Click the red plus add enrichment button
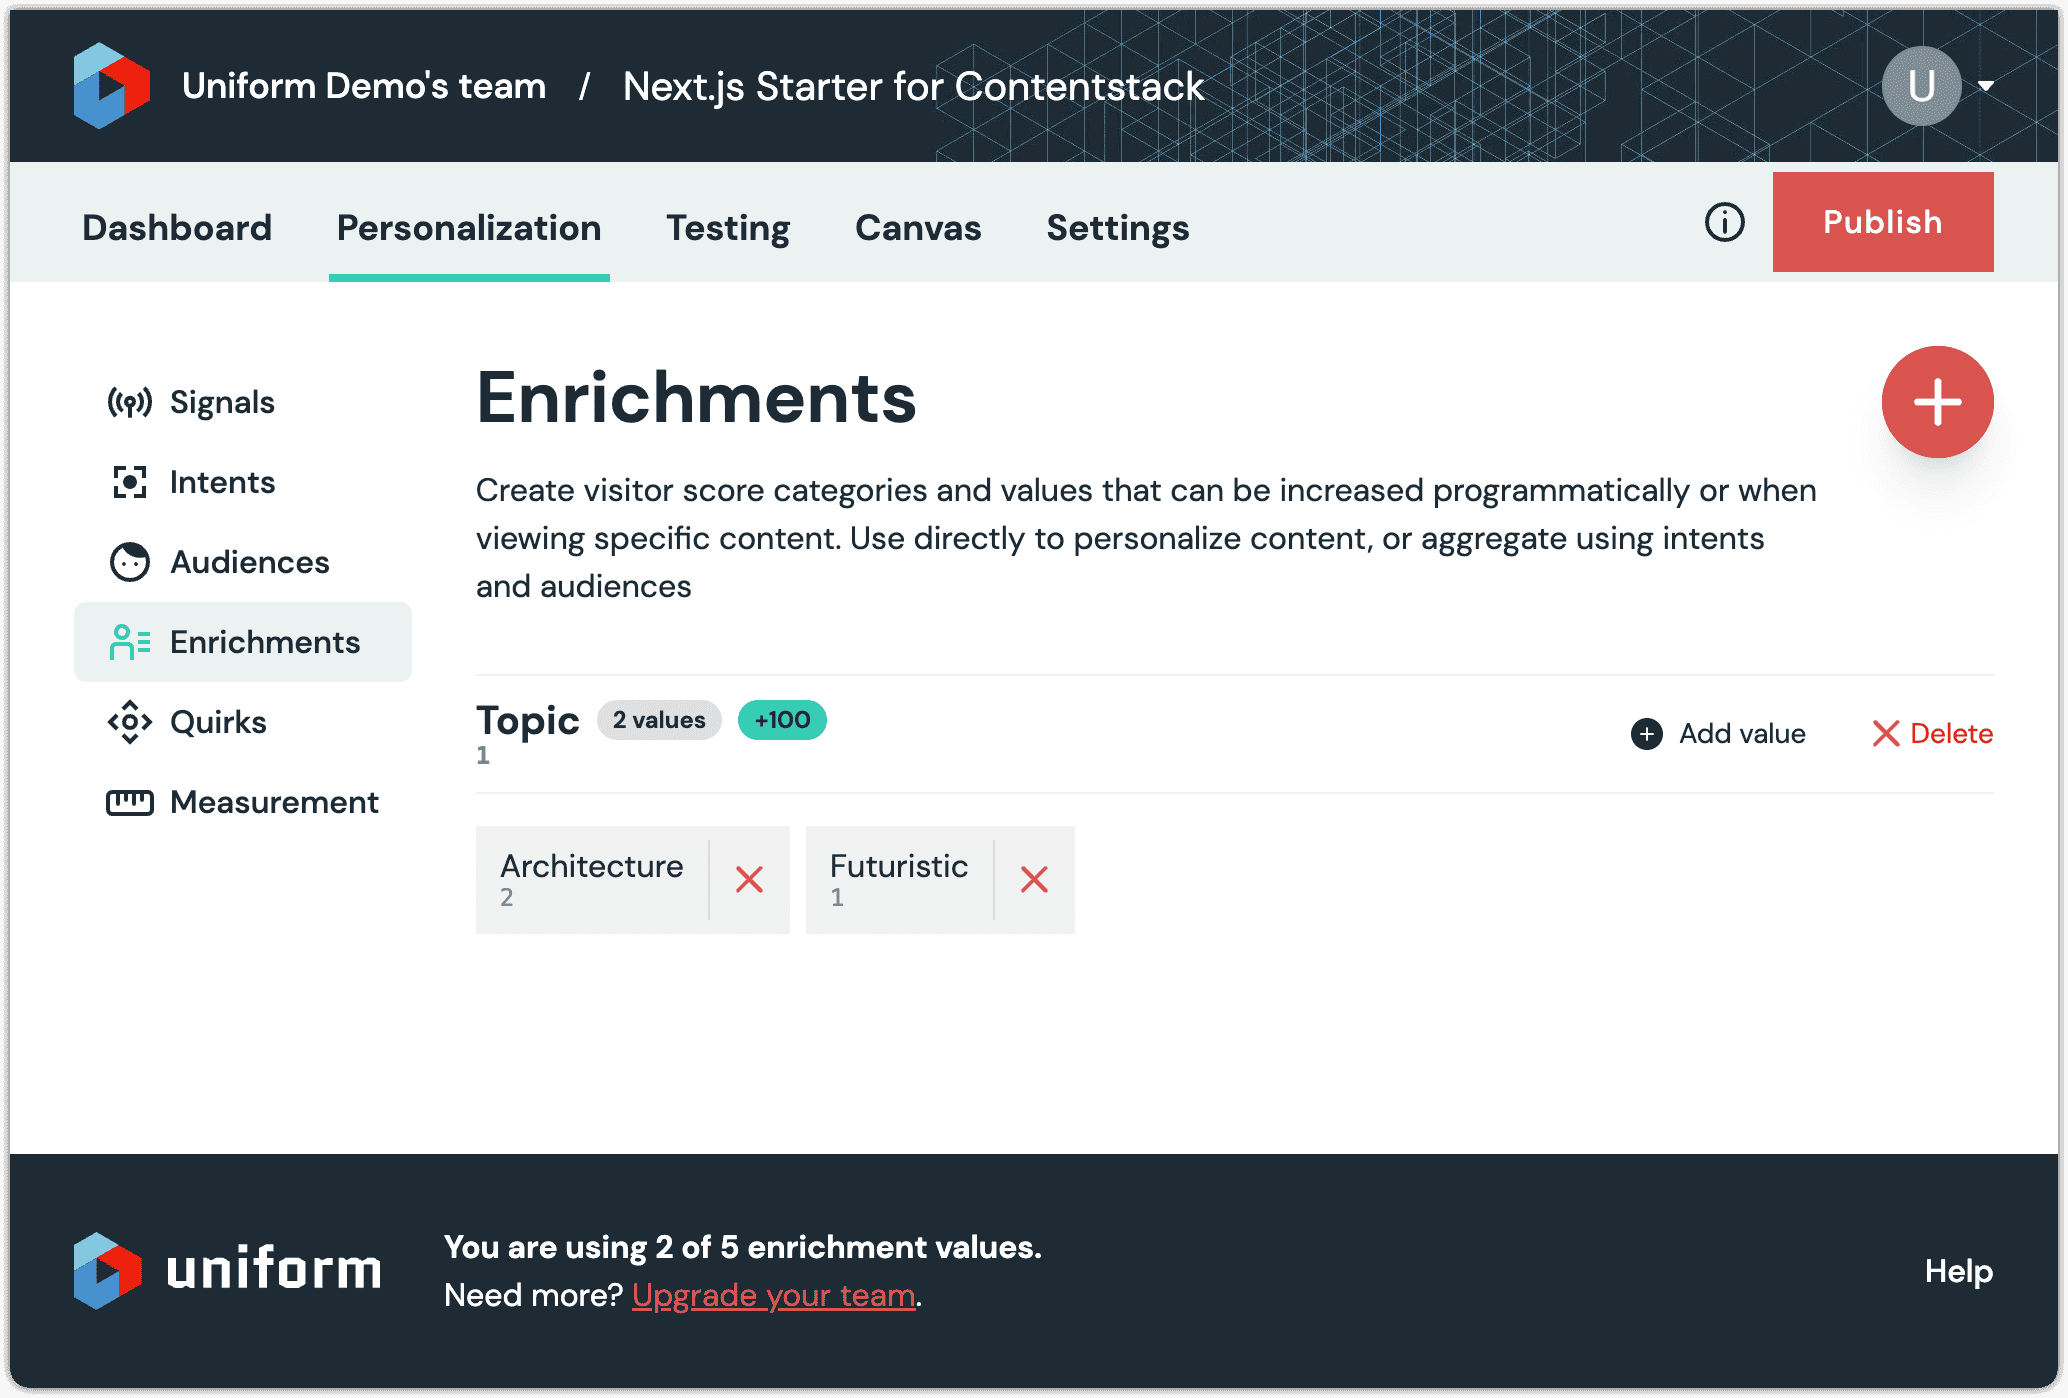 1936,402
